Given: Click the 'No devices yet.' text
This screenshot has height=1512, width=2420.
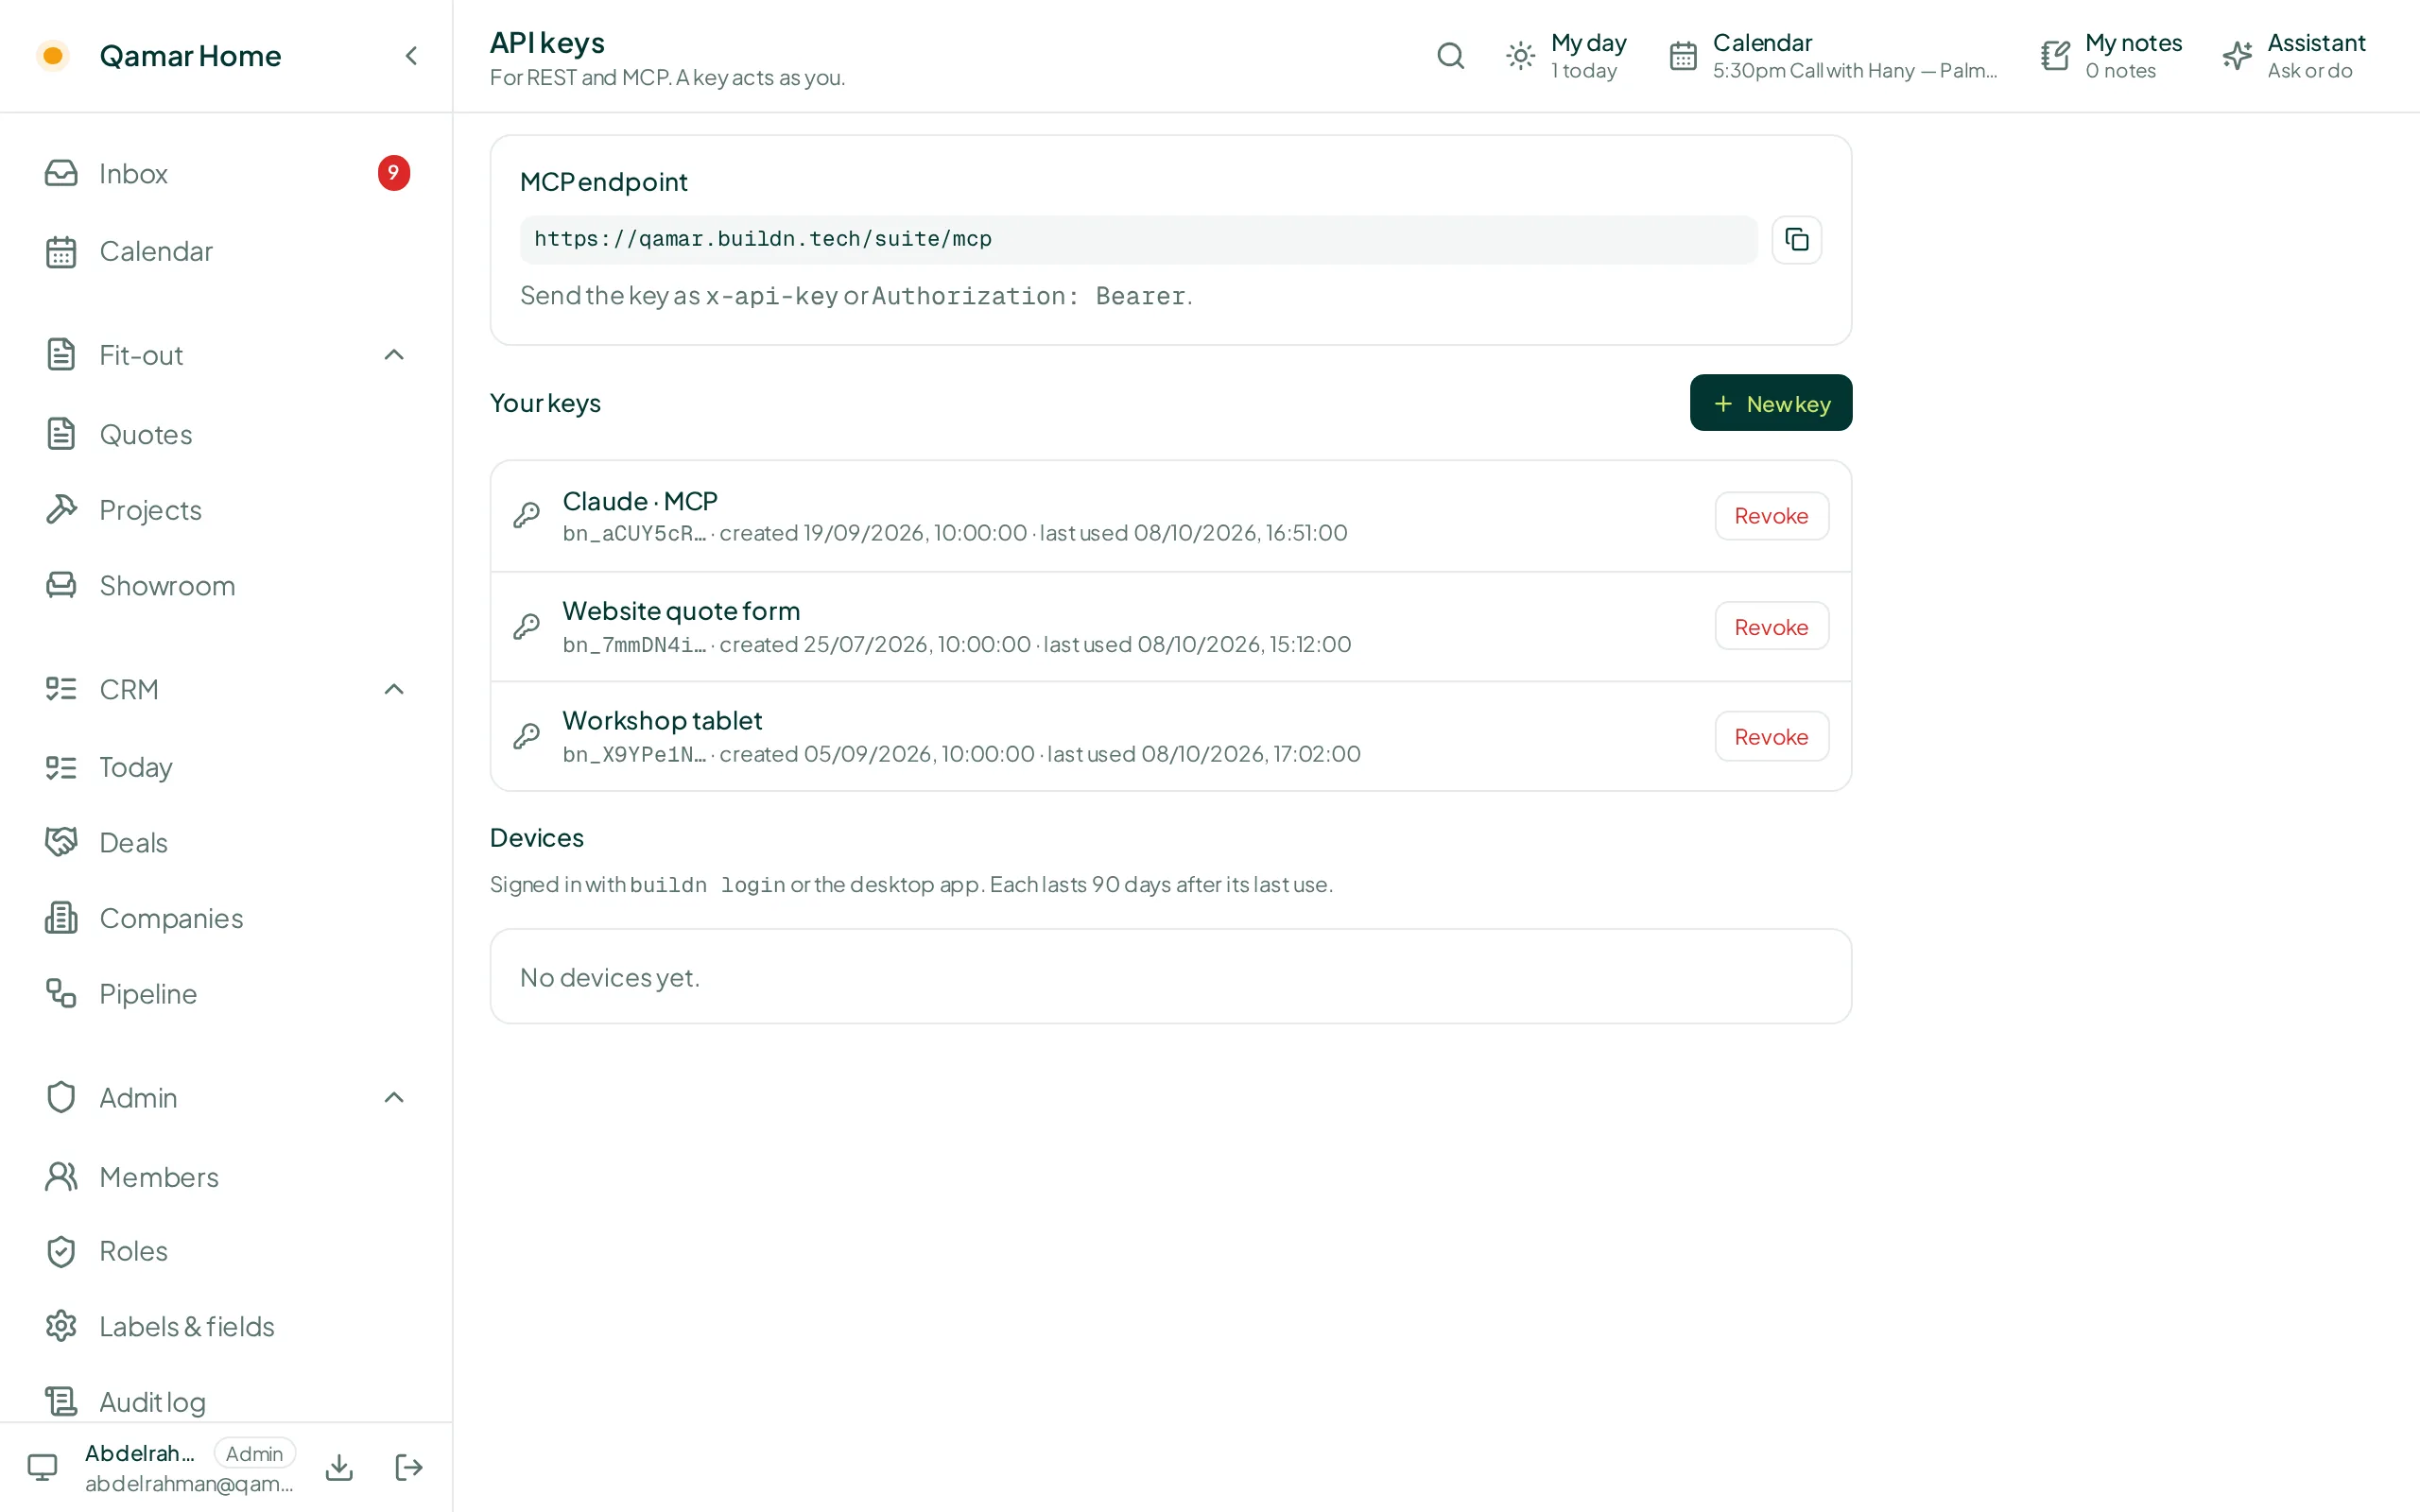Looking at the screenshot, I should (610, 977).
